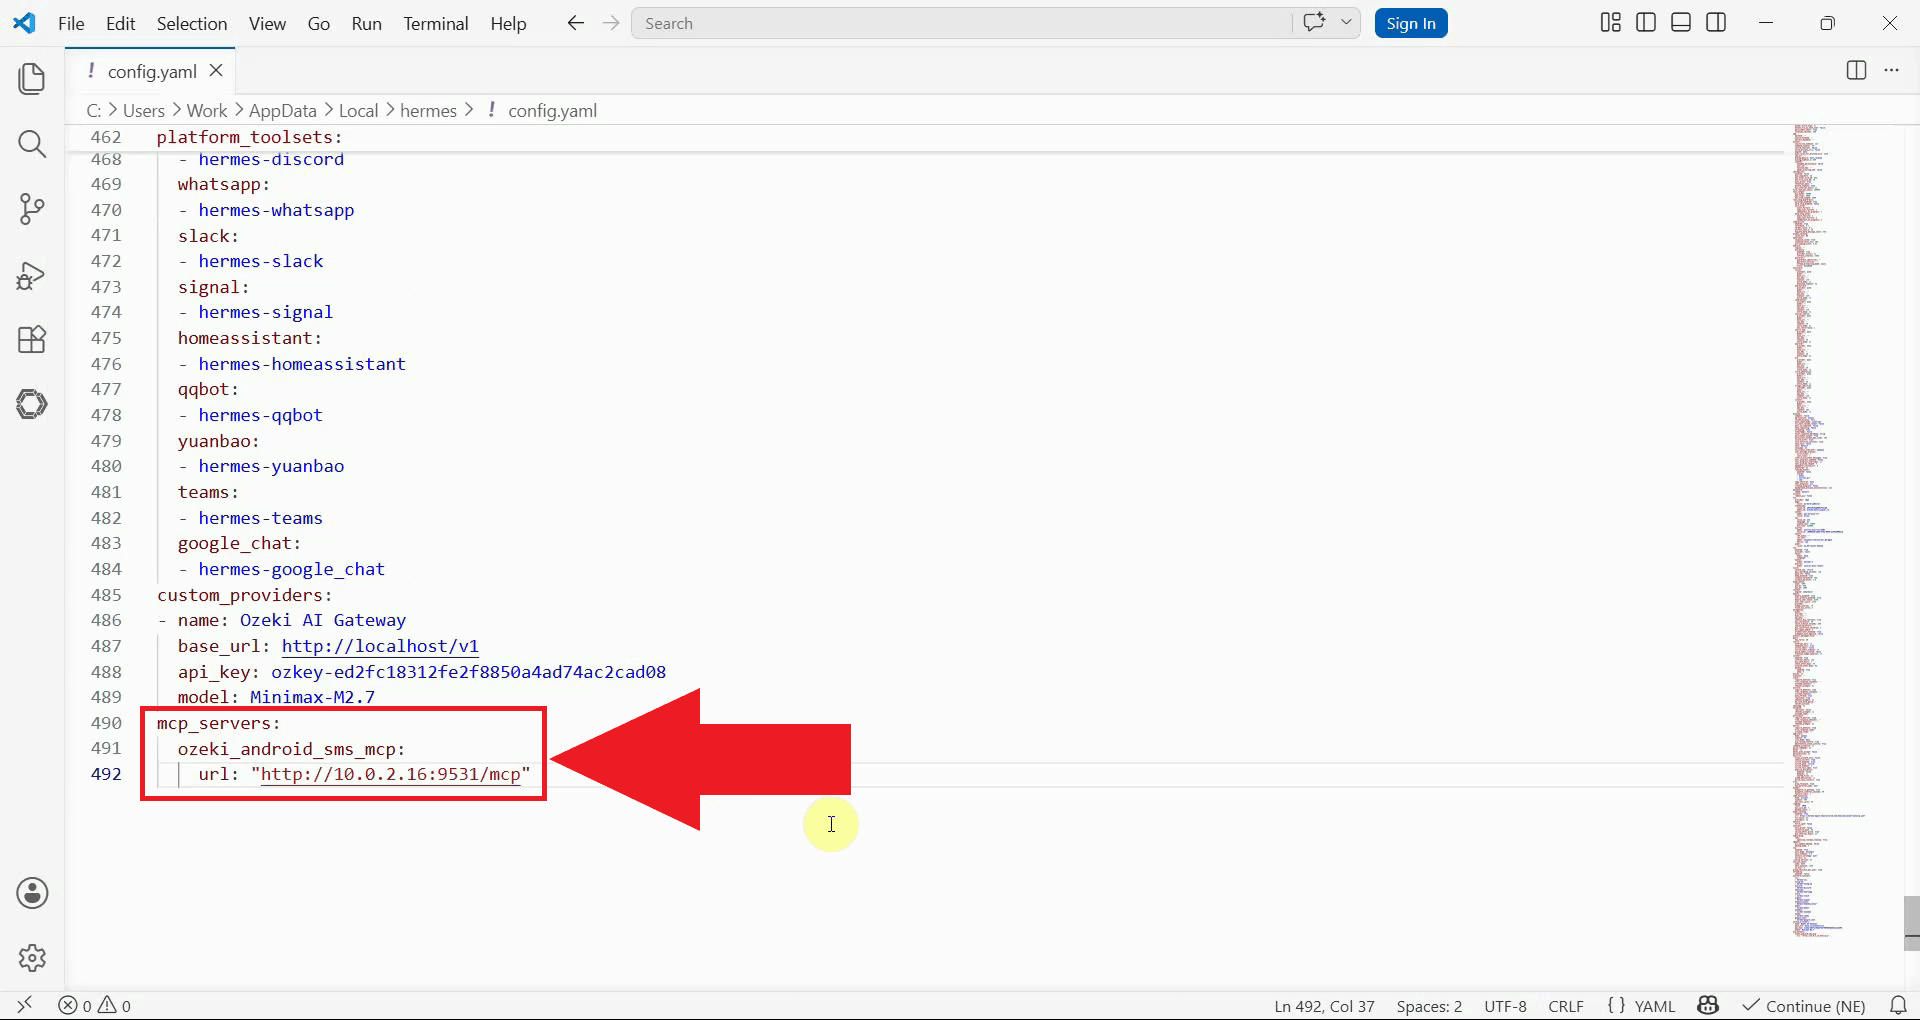Image resolution: width=1920 pixels, height=1020 pixels.
Task: Open the Terminal menu
Action: pos(436,23)
